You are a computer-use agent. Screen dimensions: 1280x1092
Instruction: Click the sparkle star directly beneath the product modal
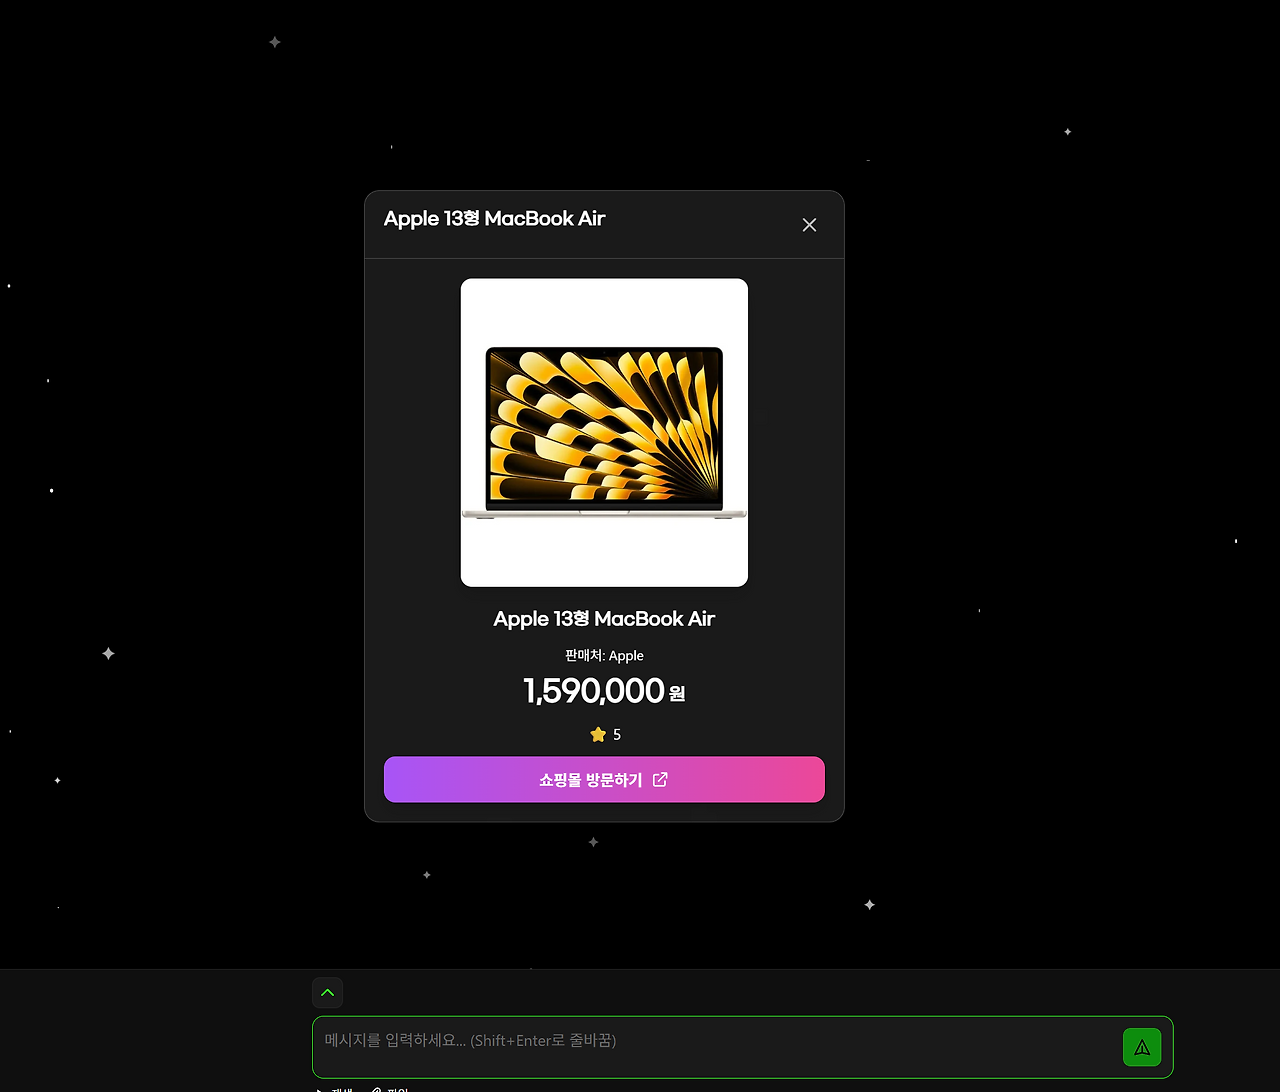pyautogui.click(x=593, y=842)
